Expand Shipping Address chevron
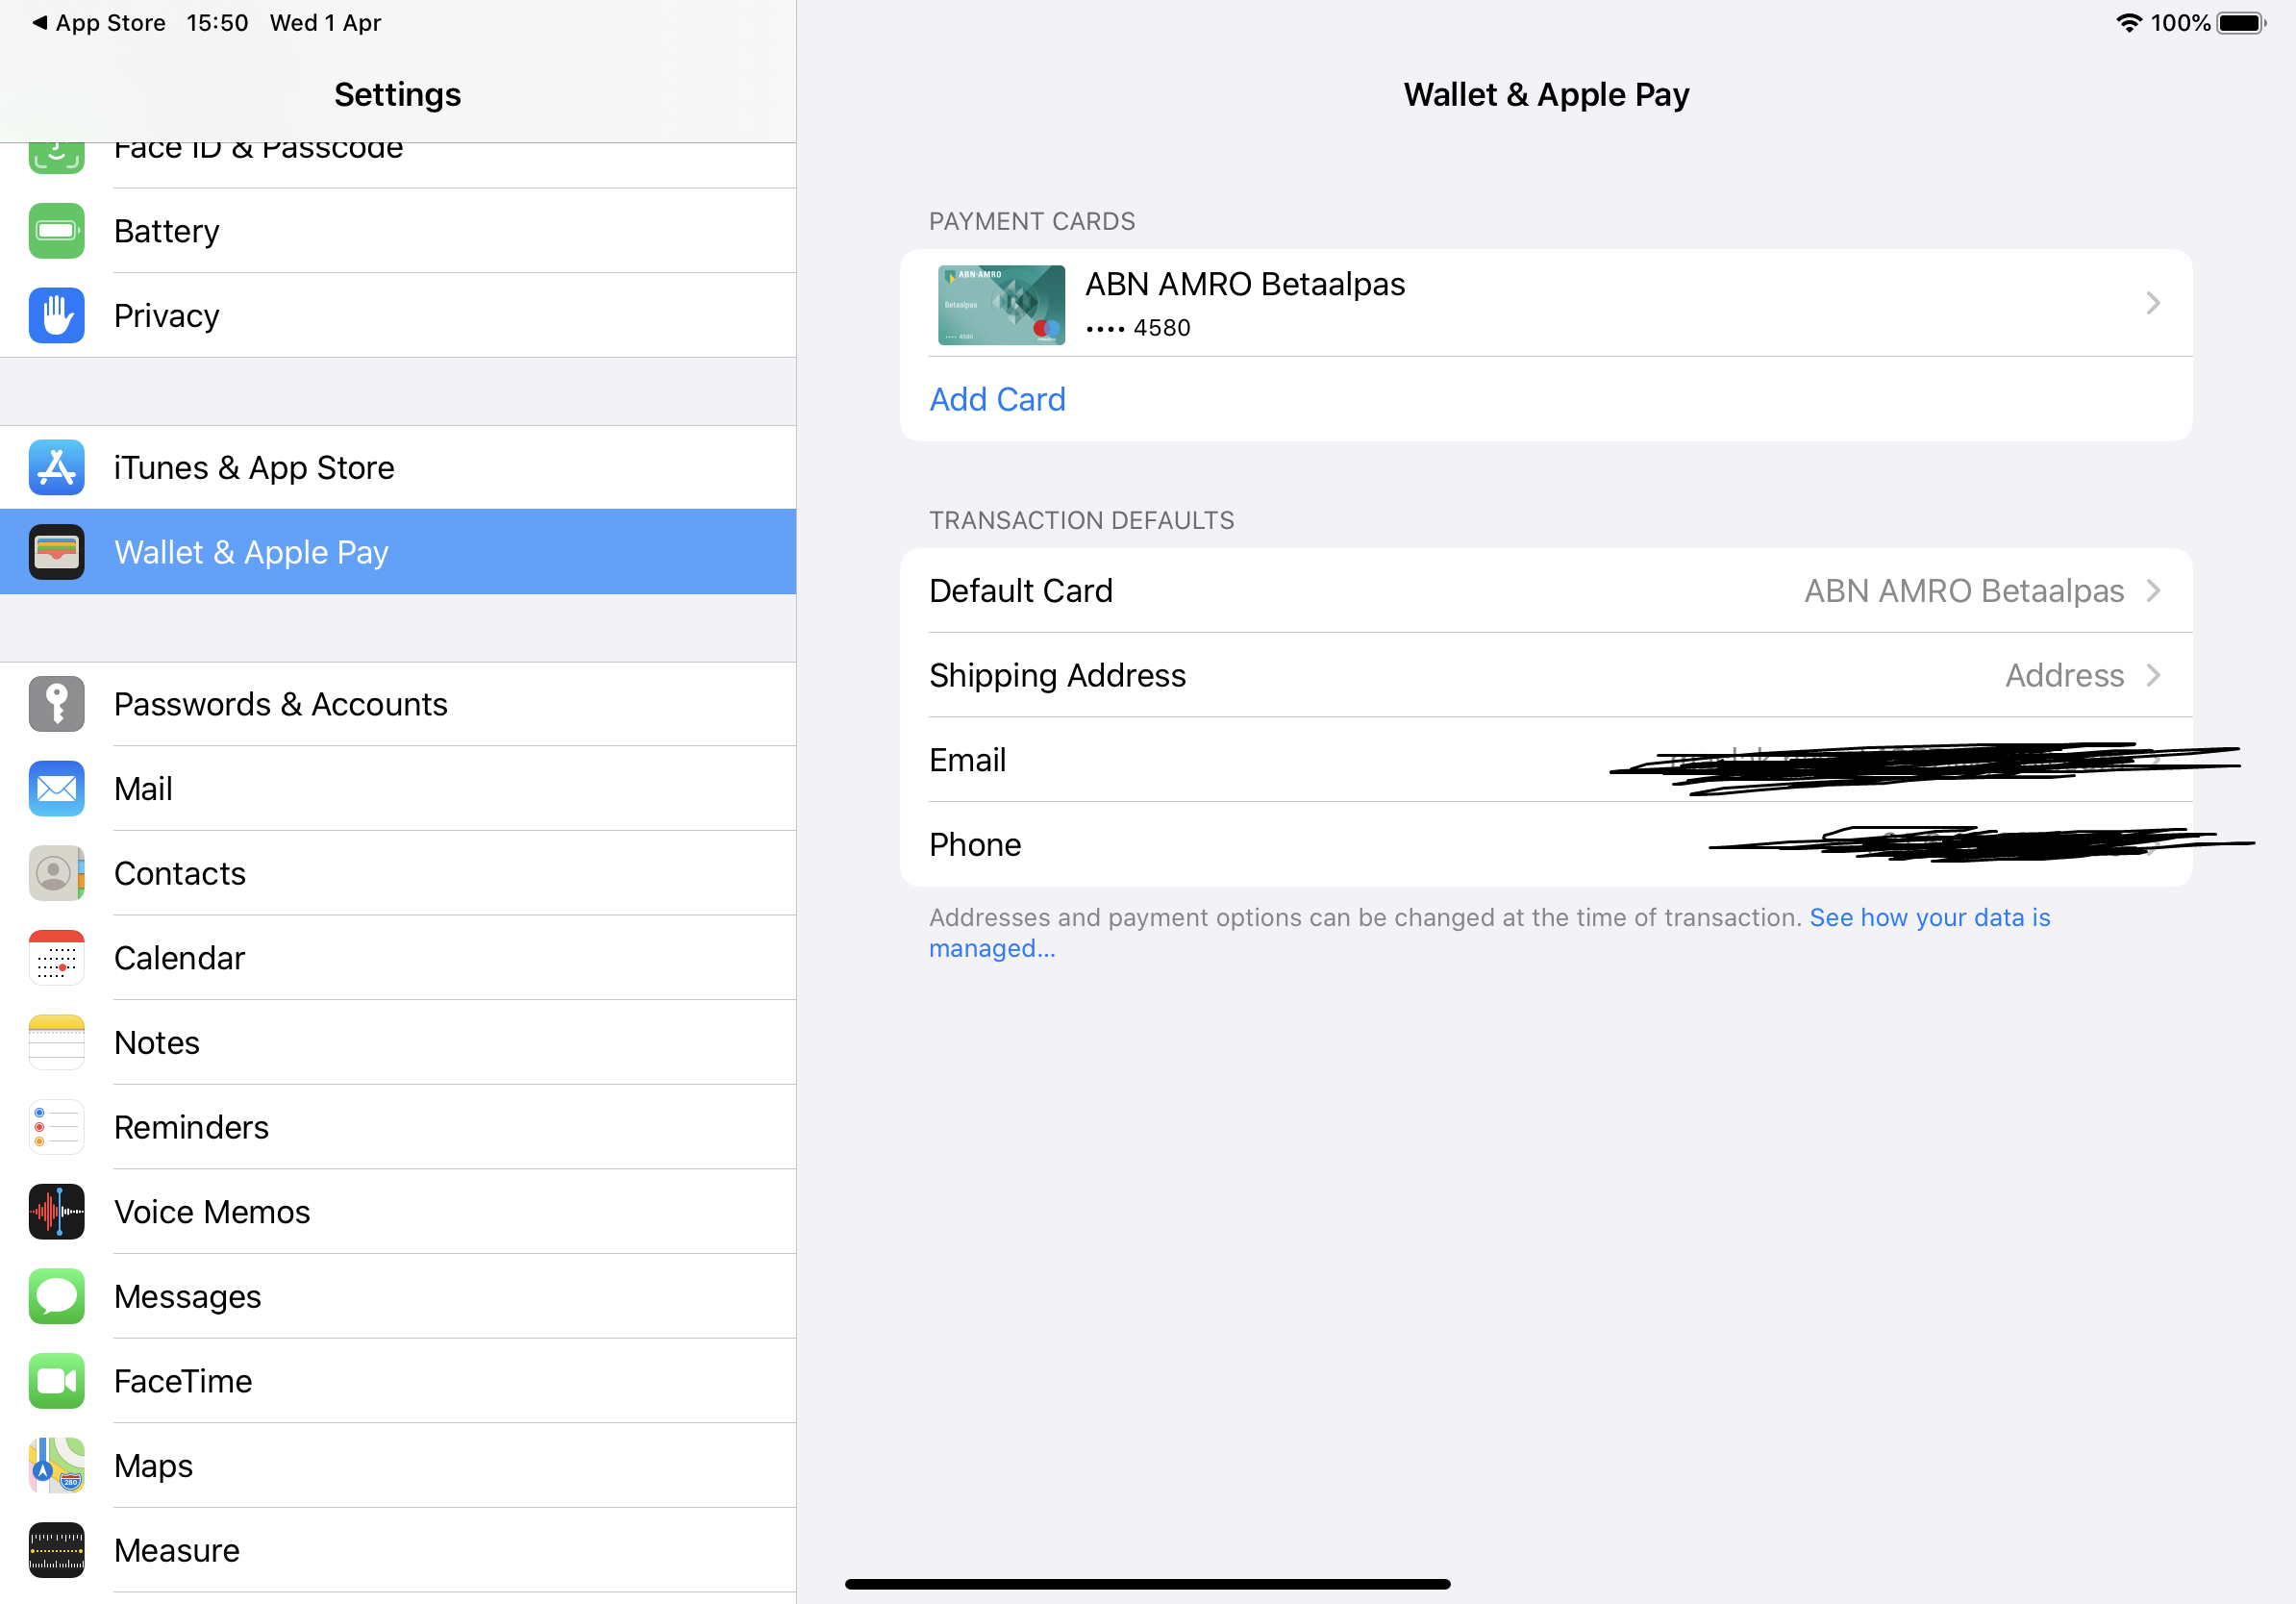This screenshot has width=2296, height=1604. click(x=2152, y=676)
